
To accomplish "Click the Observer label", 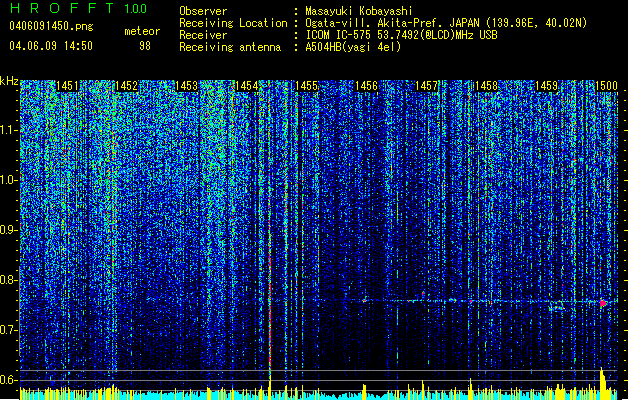I will [x=203, y=11].
